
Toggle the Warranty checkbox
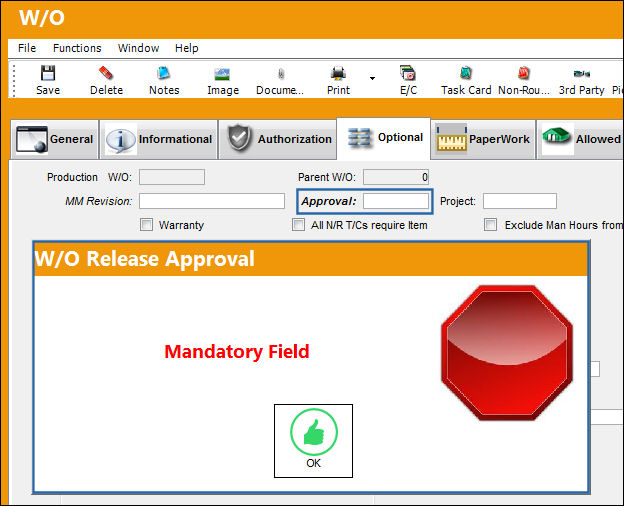click(146, 225)
